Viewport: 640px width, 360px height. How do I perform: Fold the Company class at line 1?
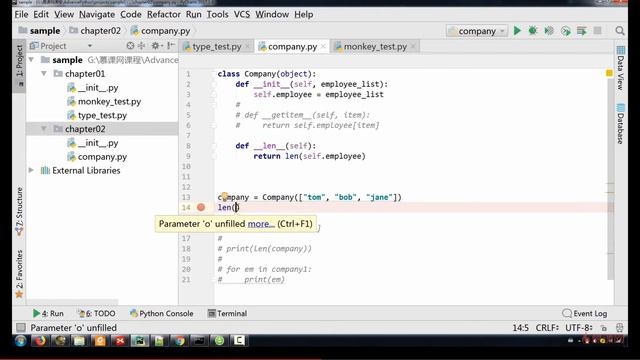click(214, 74)
